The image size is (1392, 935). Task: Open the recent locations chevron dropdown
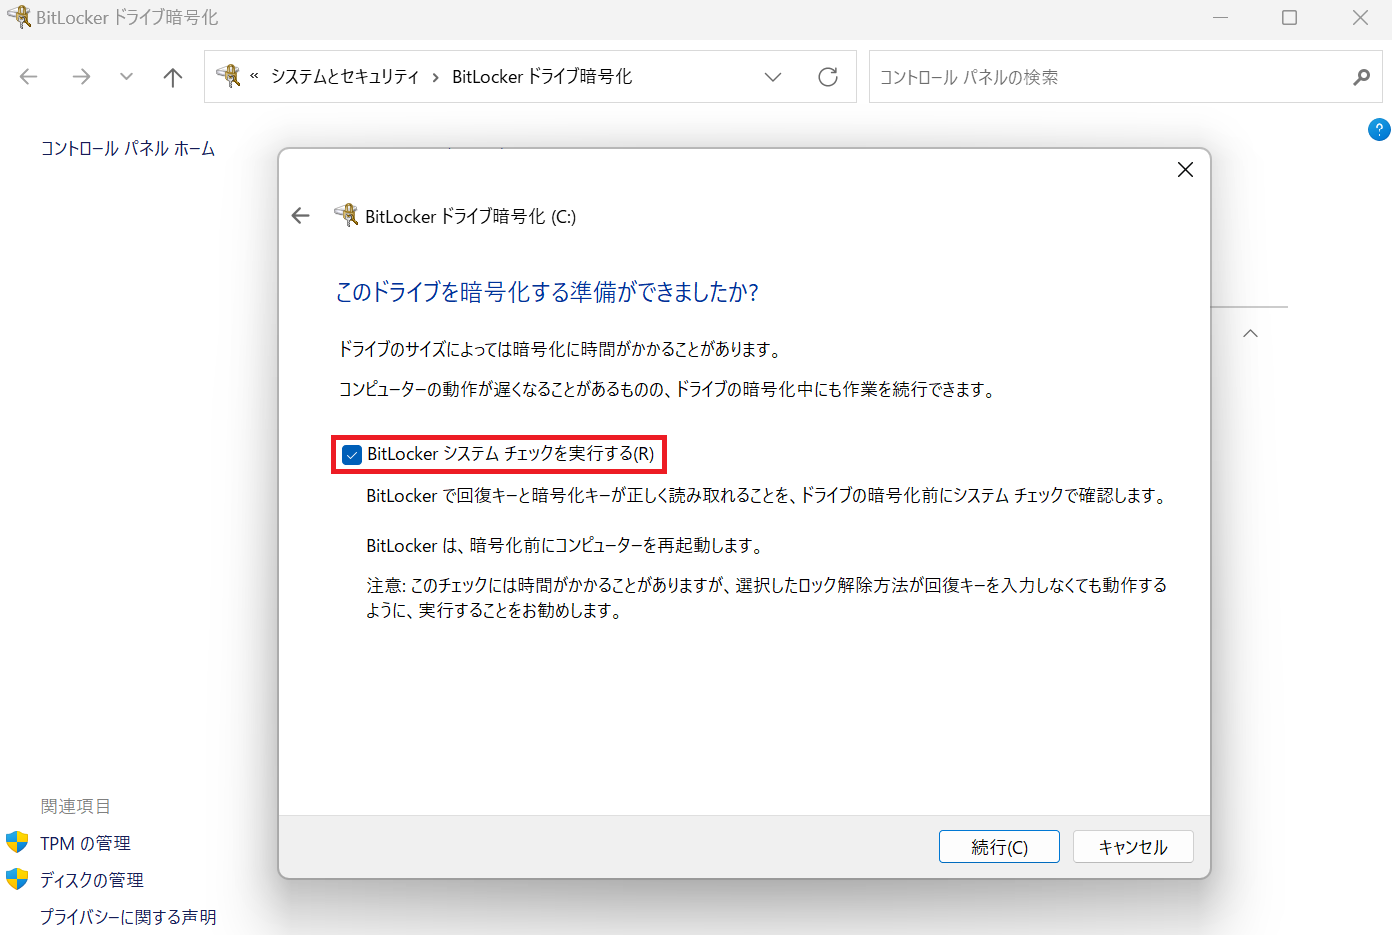click(126, 77)
